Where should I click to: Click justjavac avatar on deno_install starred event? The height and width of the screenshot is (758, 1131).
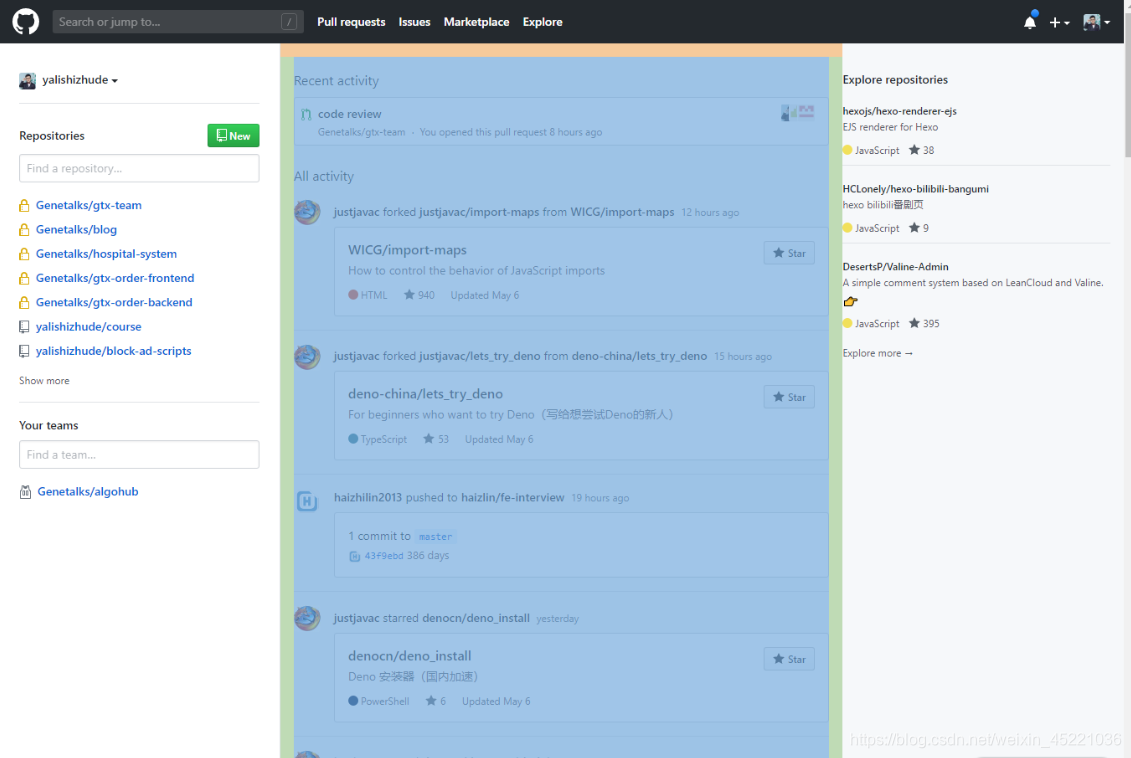(x=307, y=618)
